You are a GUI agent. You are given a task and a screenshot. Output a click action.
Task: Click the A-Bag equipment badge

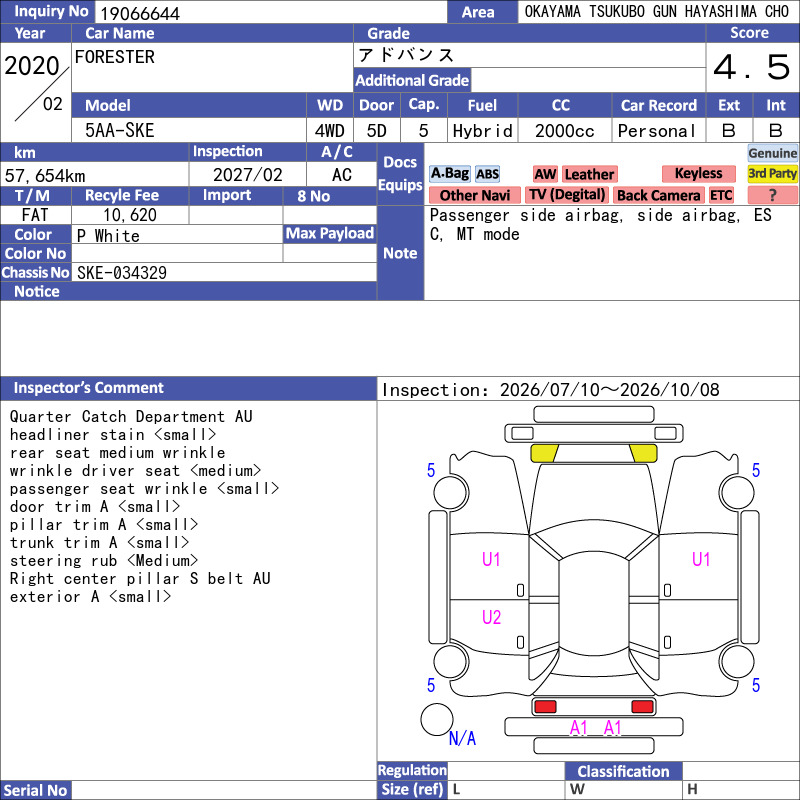pos(449,174)
